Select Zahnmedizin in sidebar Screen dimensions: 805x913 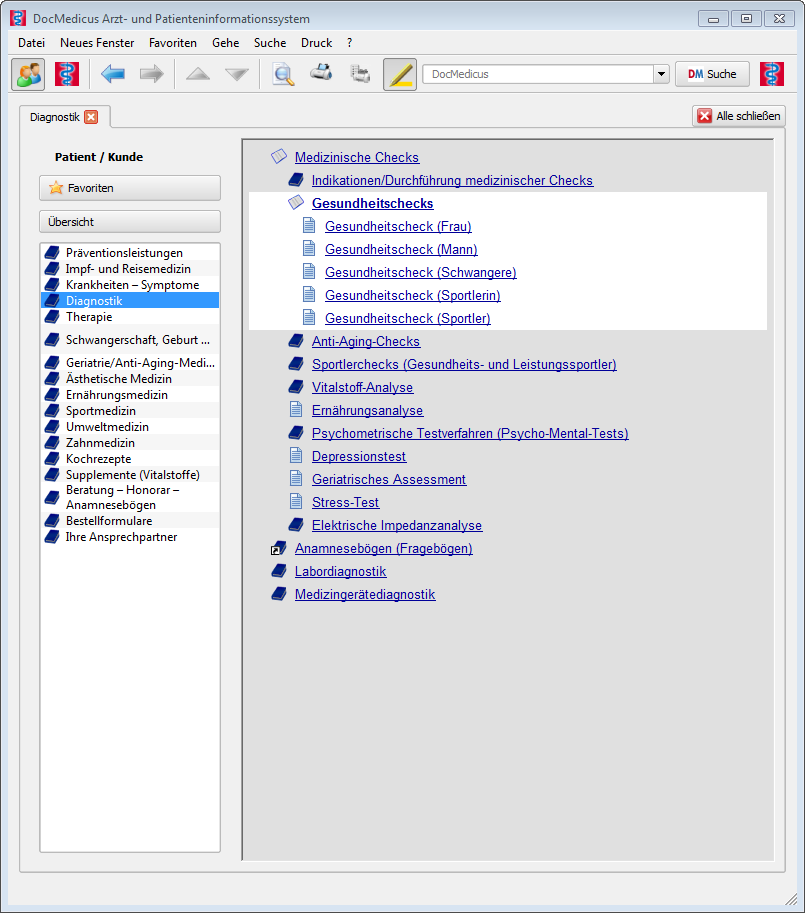click(x=130, y=443)
